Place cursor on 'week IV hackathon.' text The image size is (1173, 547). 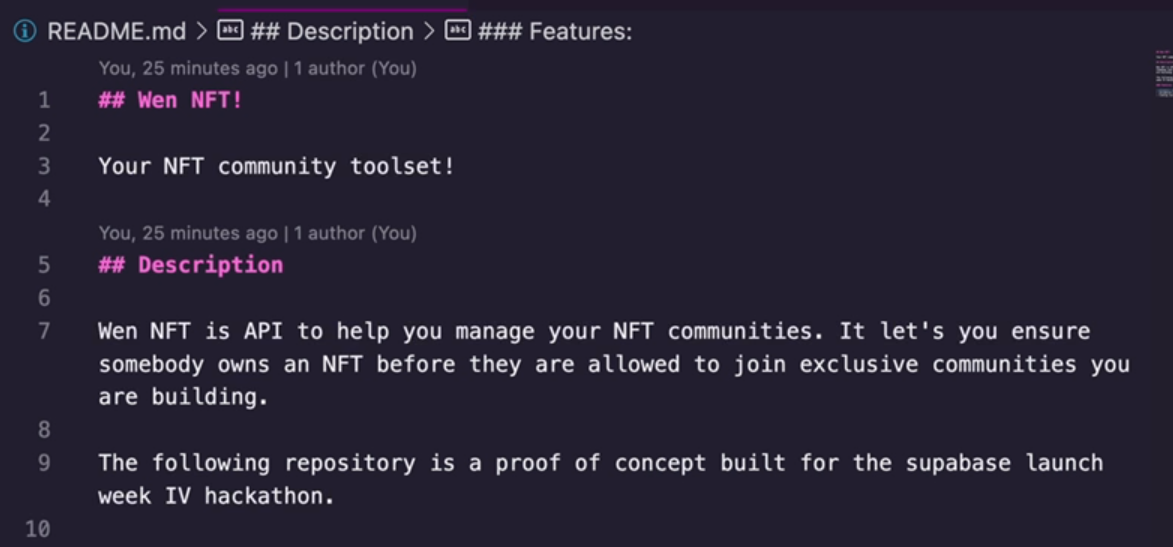tap(216, 496)
